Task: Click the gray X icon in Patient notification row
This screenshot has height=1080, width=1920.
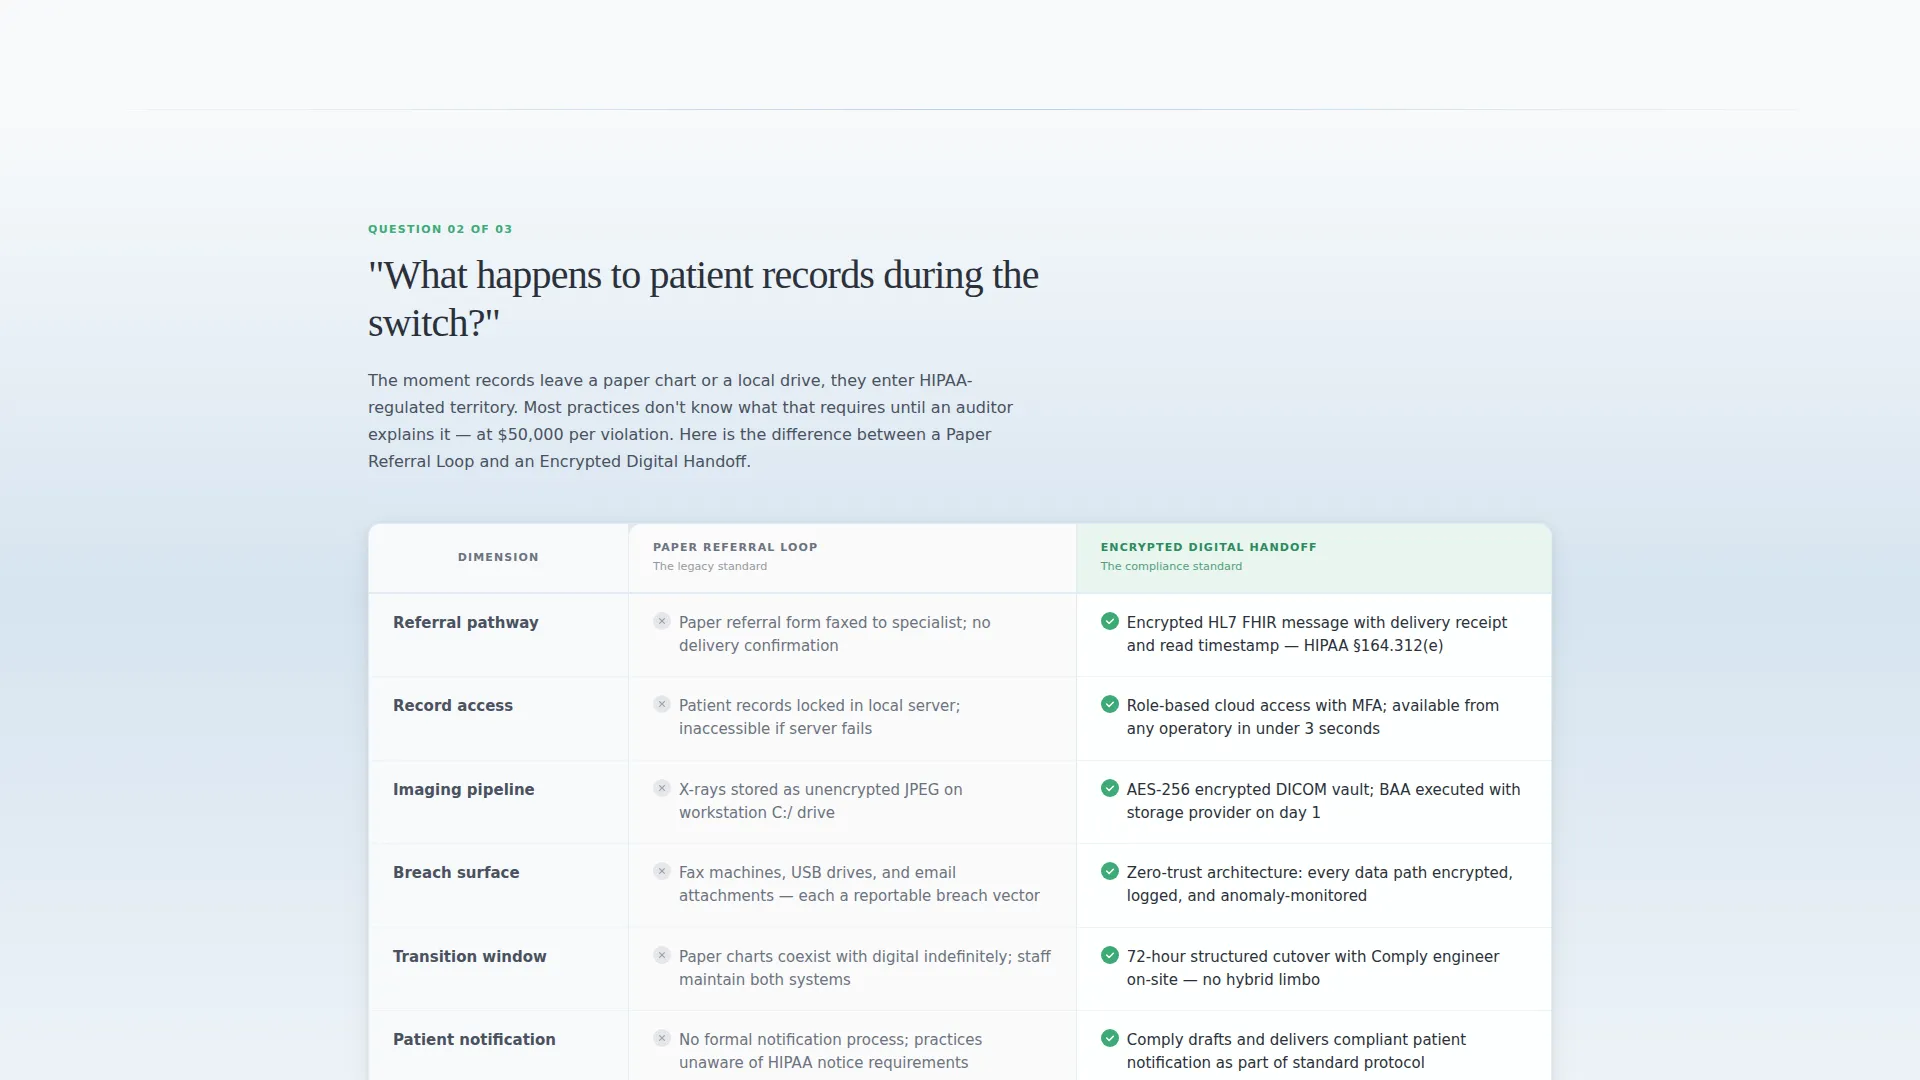Action: 661,1038
